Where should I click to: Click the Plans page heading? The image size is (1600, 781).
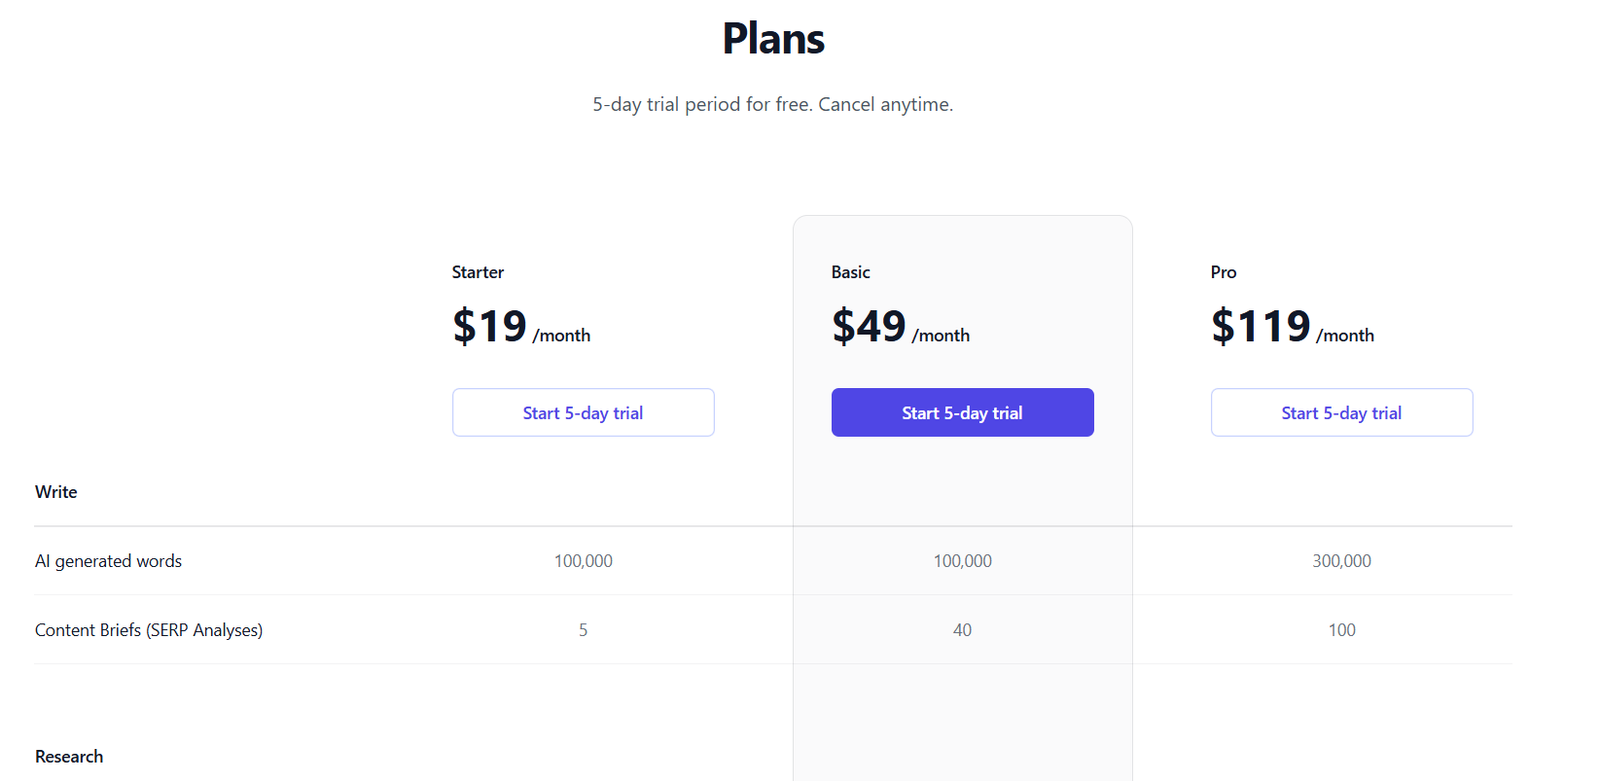pyautogui.click(x=773, y=39)
